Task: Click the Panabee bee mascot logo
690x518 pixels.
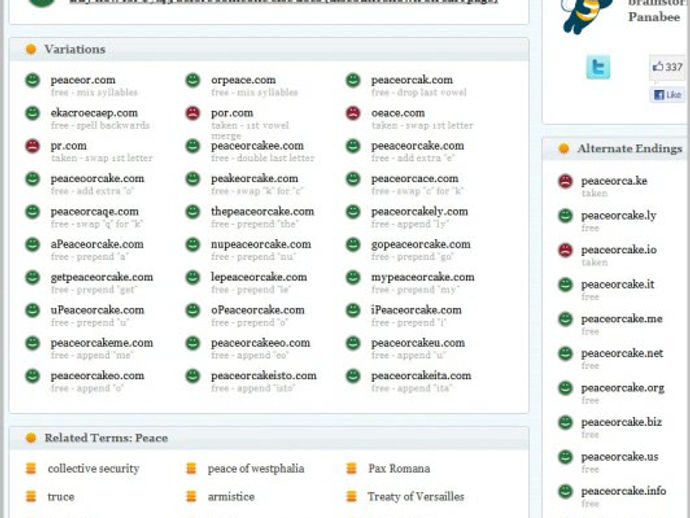Action: 587,15
